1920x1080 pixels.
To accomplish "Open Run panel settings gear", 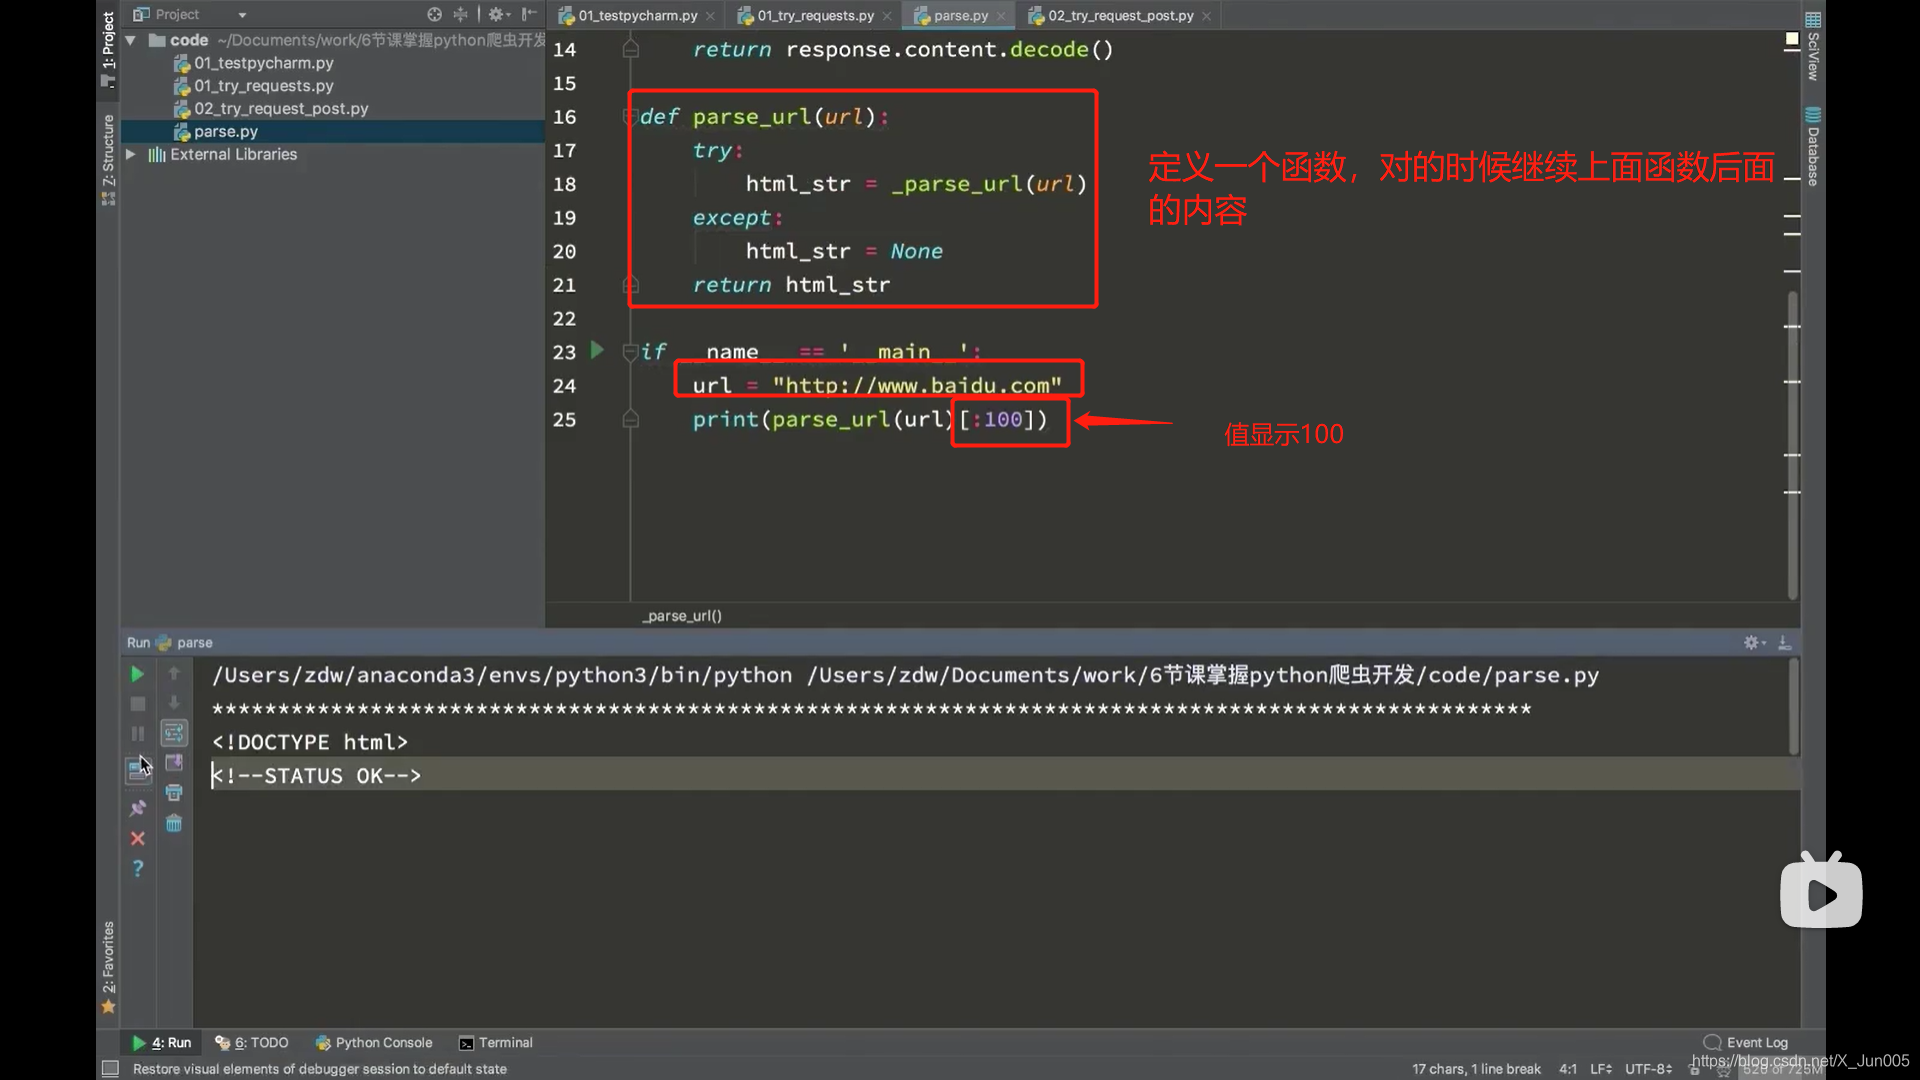I will 1752,643.
